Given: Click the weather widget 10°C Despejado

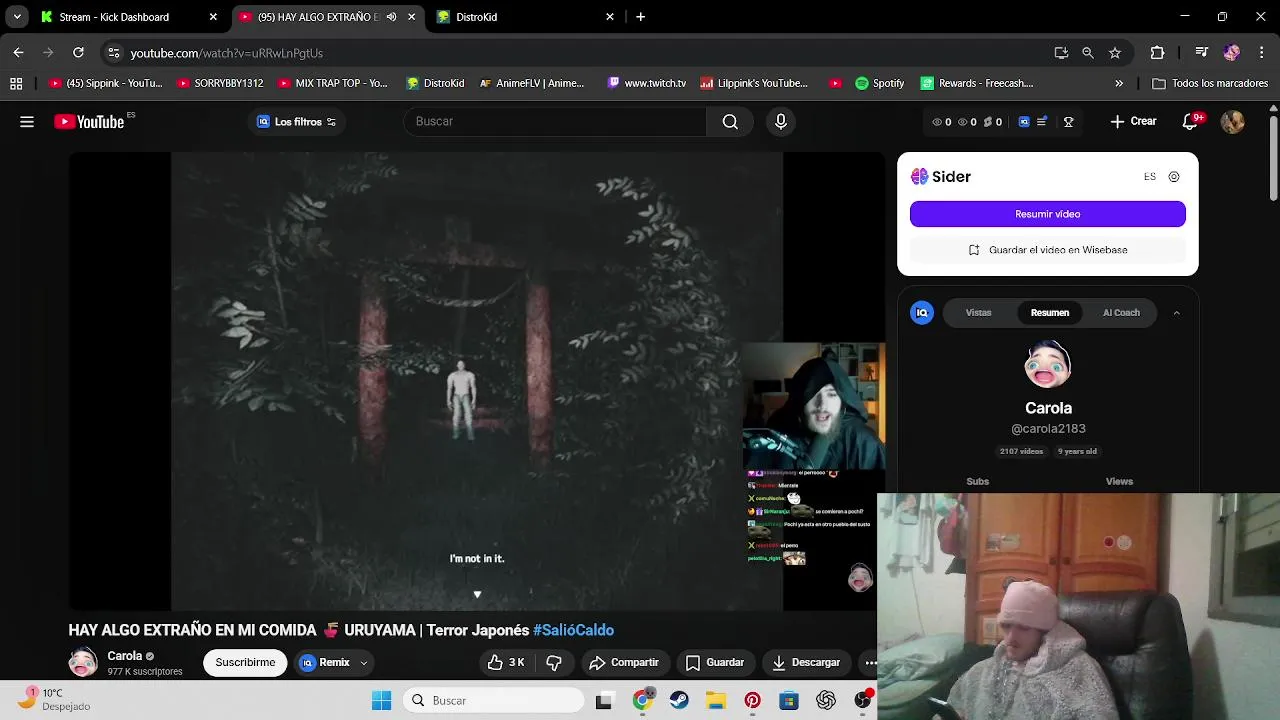Looking at the screenshot, I should click(x=56, y=699).
